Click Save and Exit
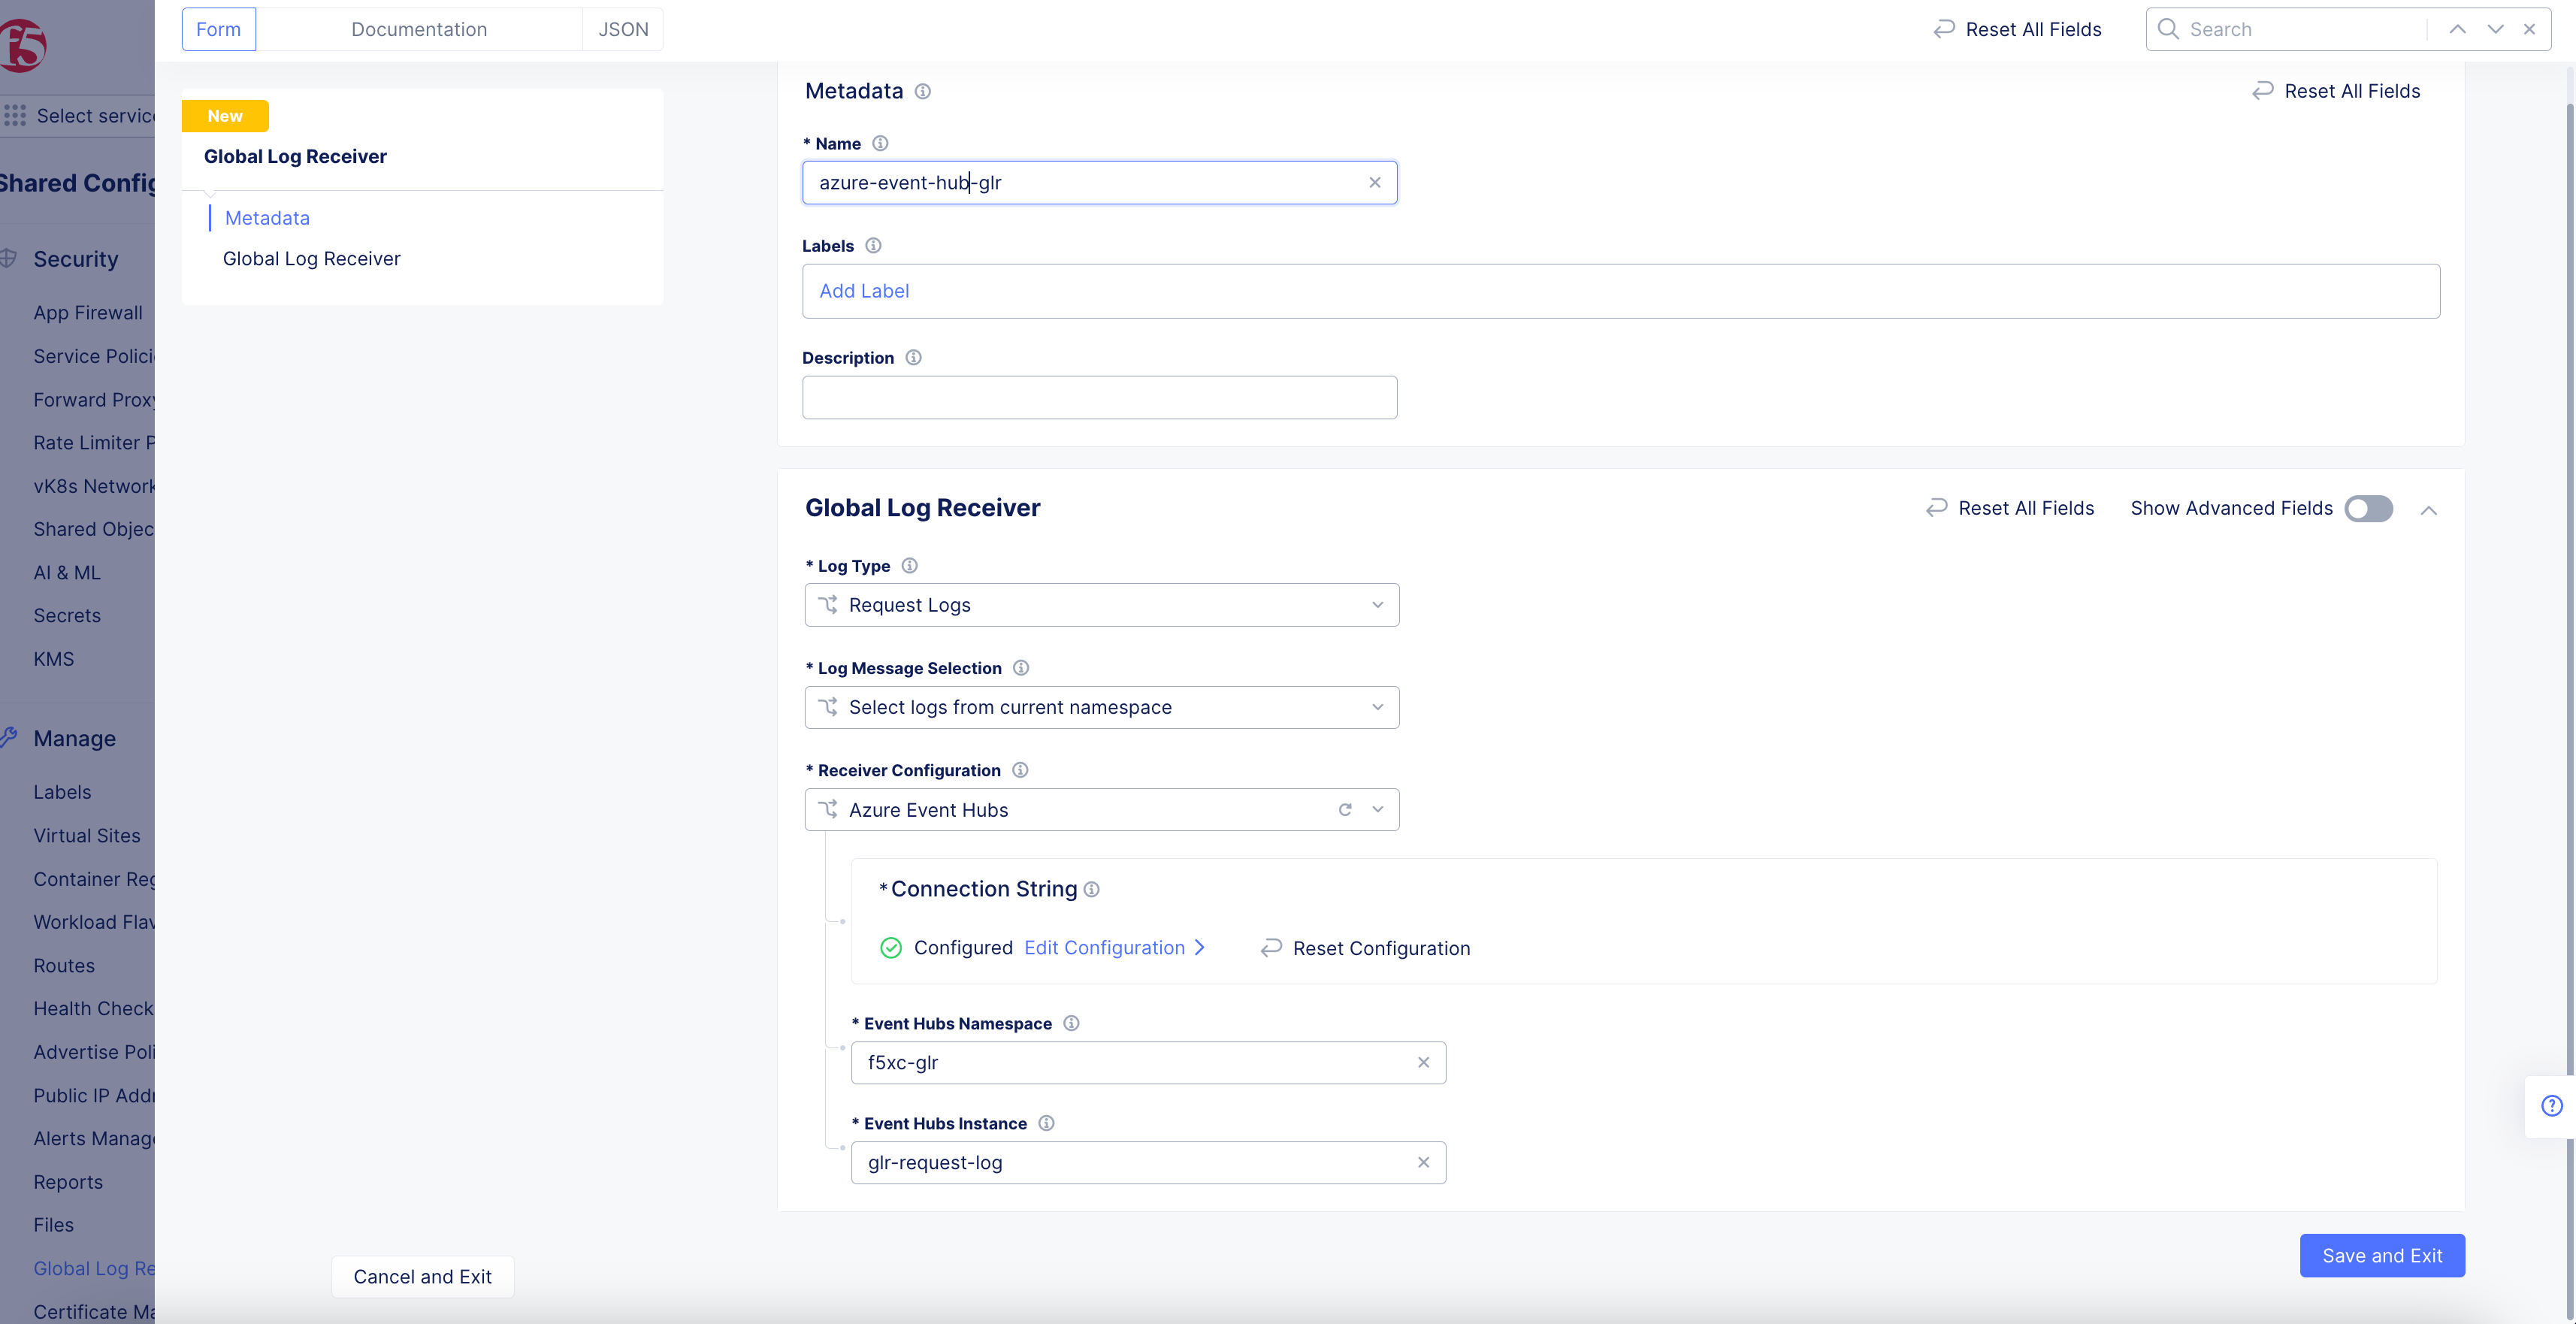 click(2382, 1255)
